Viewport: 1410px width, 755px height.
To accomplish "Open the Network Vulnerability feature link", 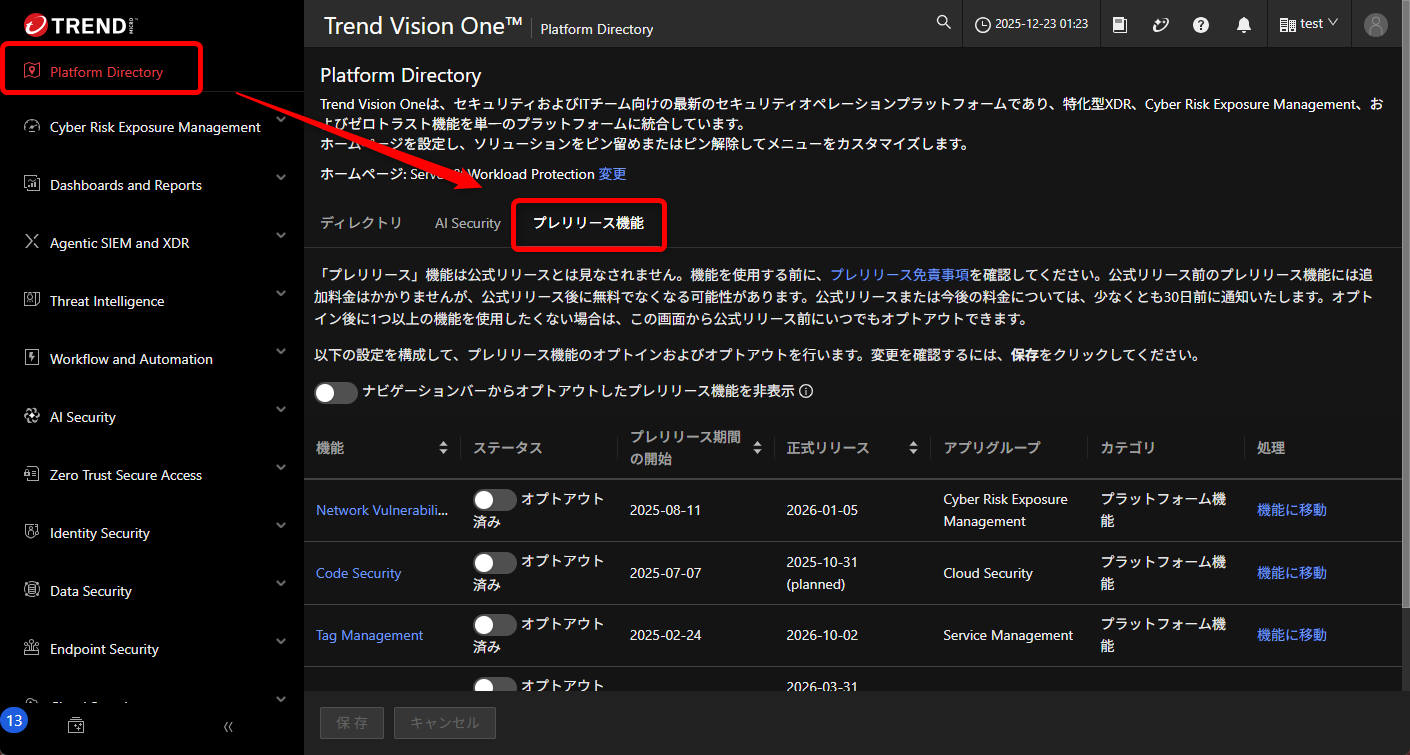I will pos(381,510).
